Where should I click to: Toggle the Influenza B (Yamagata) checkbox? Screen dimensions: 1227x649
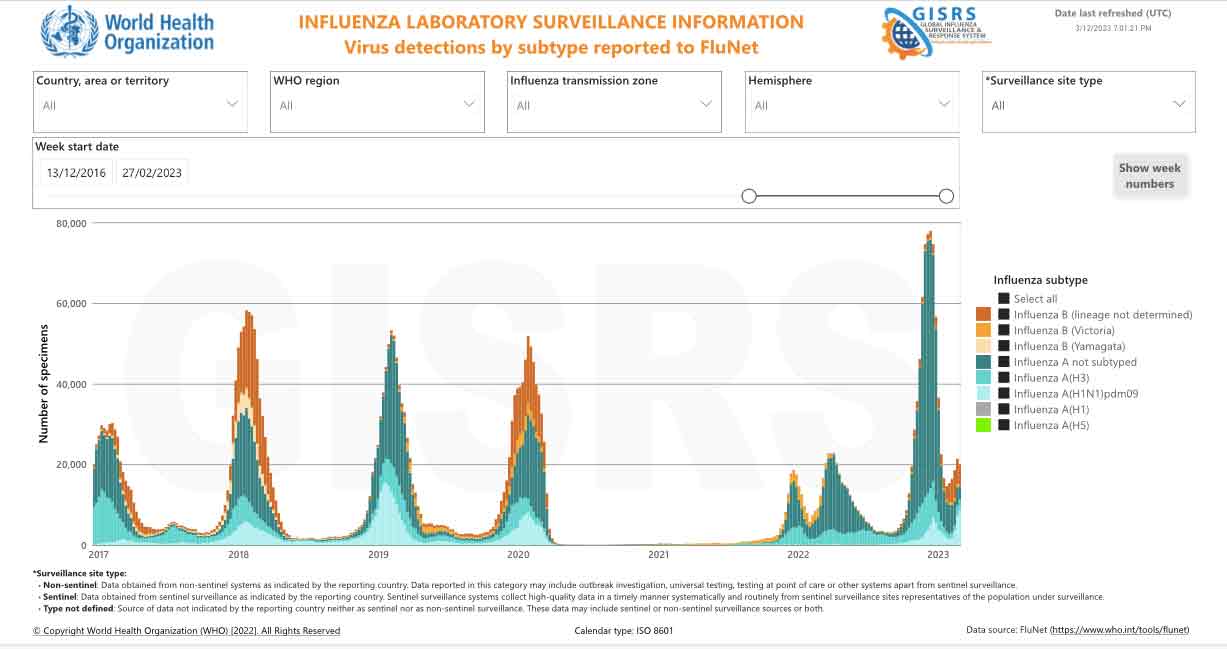[x=1003, y=346]
